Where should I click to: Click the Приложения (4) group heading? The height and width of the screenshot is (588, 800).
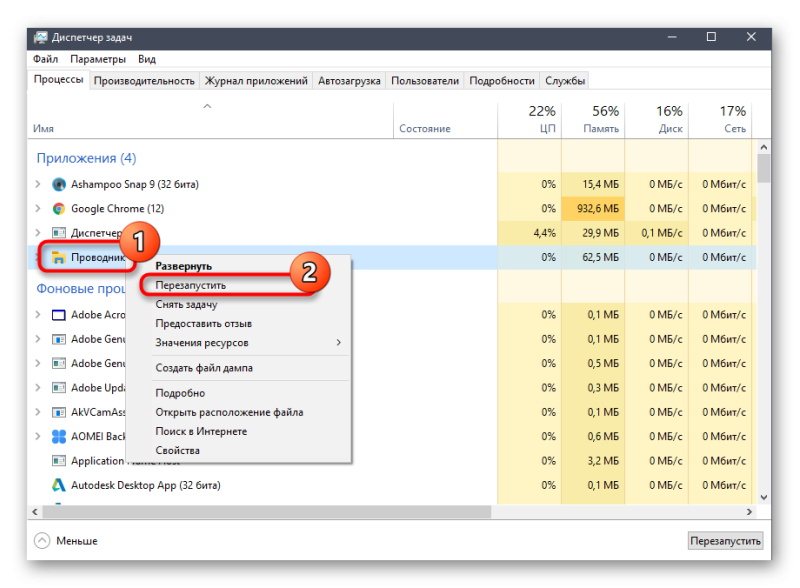click(x=86, y=158)
